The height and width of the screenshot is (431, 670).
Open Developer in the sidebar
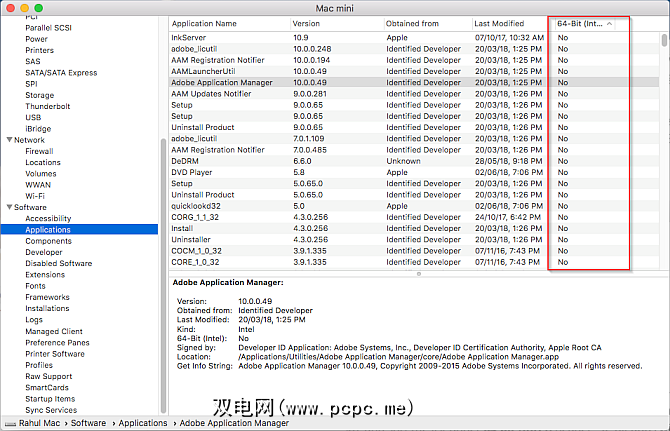(x=44, y=252)
